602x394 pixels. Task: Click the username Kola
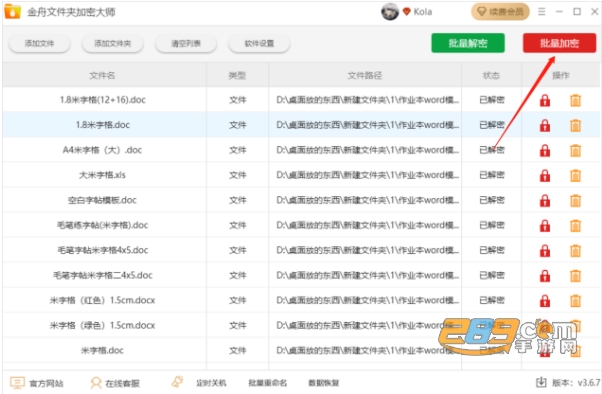pyautogui.click(x=423, y=12)
